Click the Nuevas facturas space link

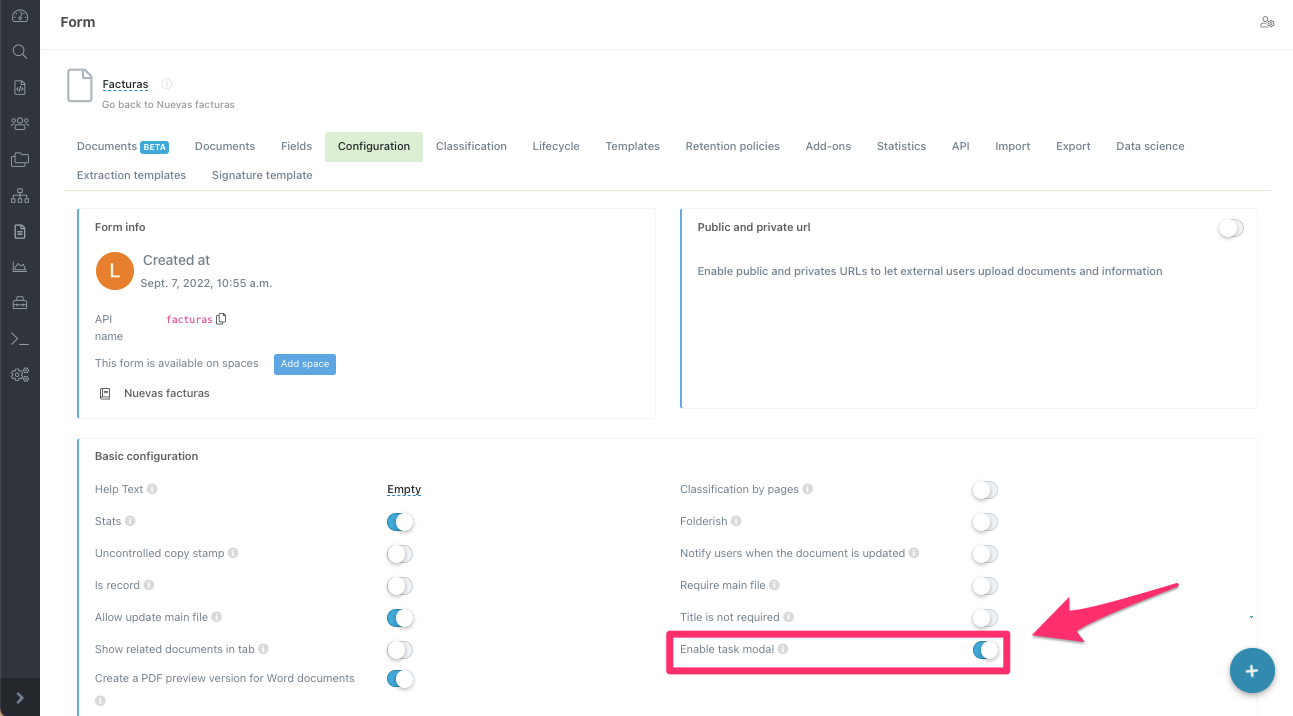[167, 393]
